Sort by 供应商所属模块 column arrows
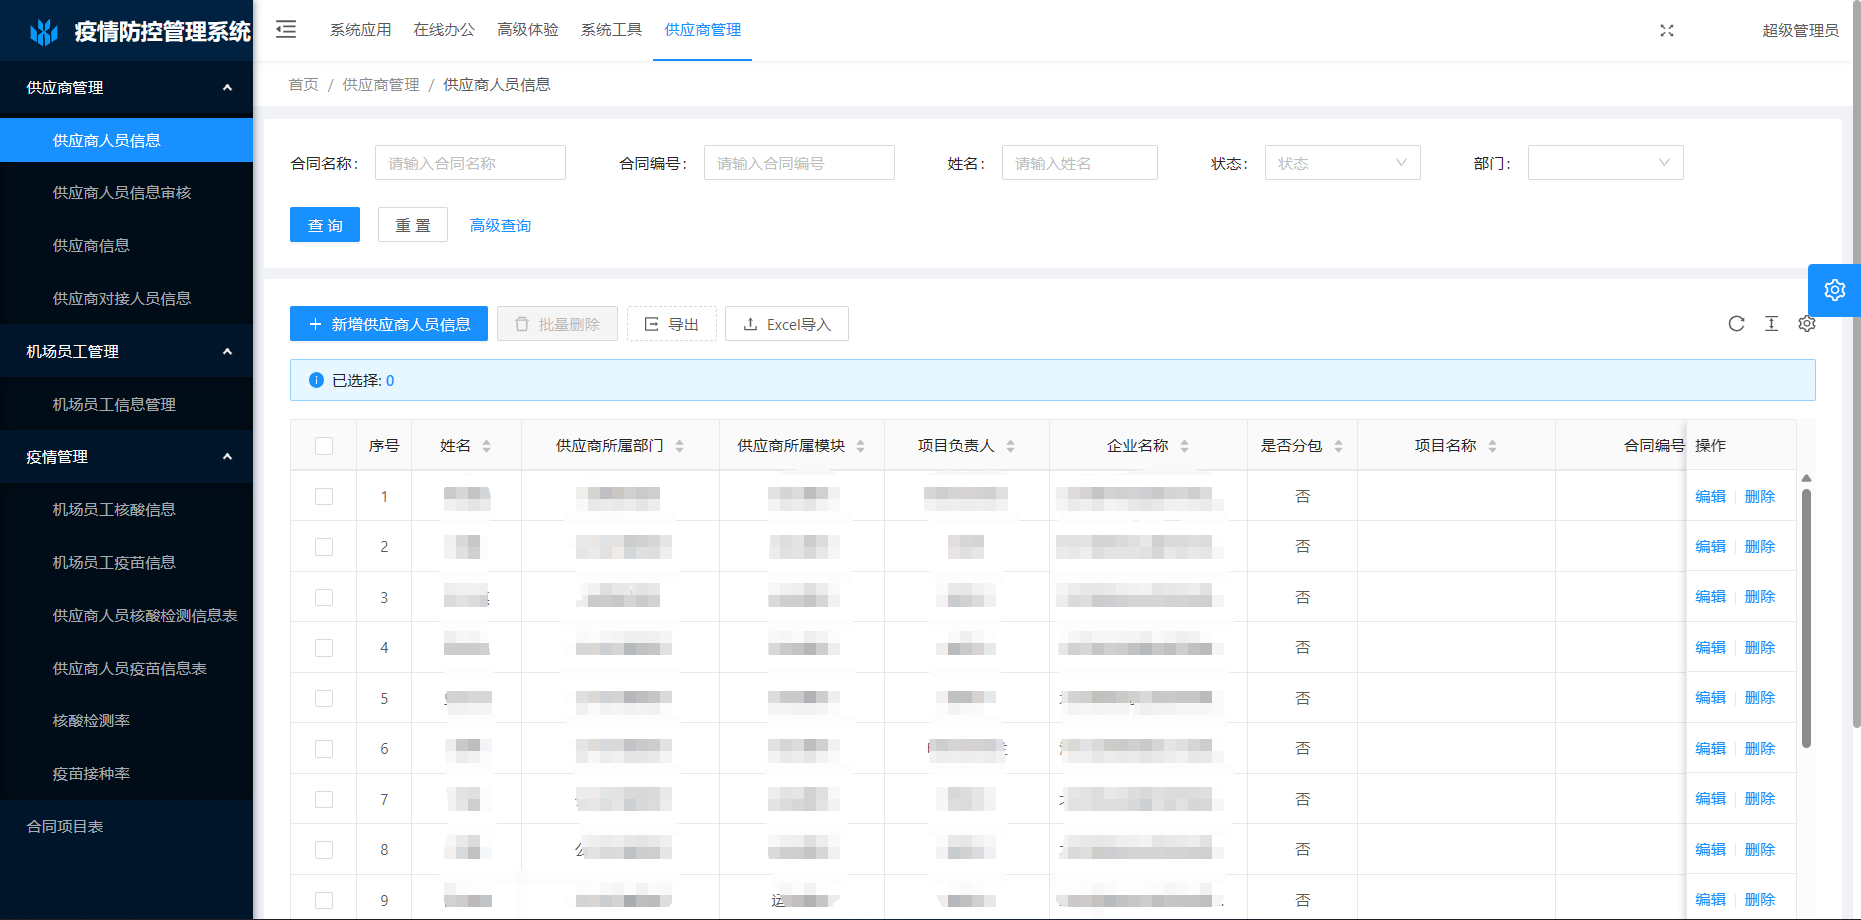 [860, 446]
